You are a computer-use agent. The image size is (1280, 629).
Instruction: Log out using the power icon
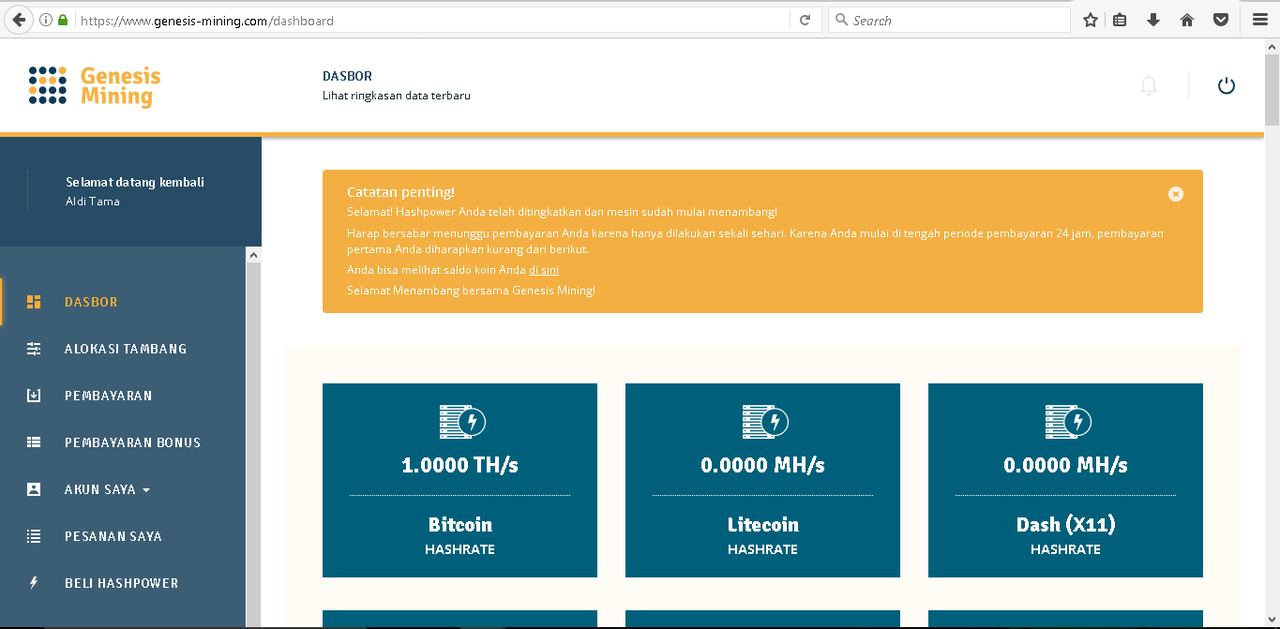[x=1226, y=86]
